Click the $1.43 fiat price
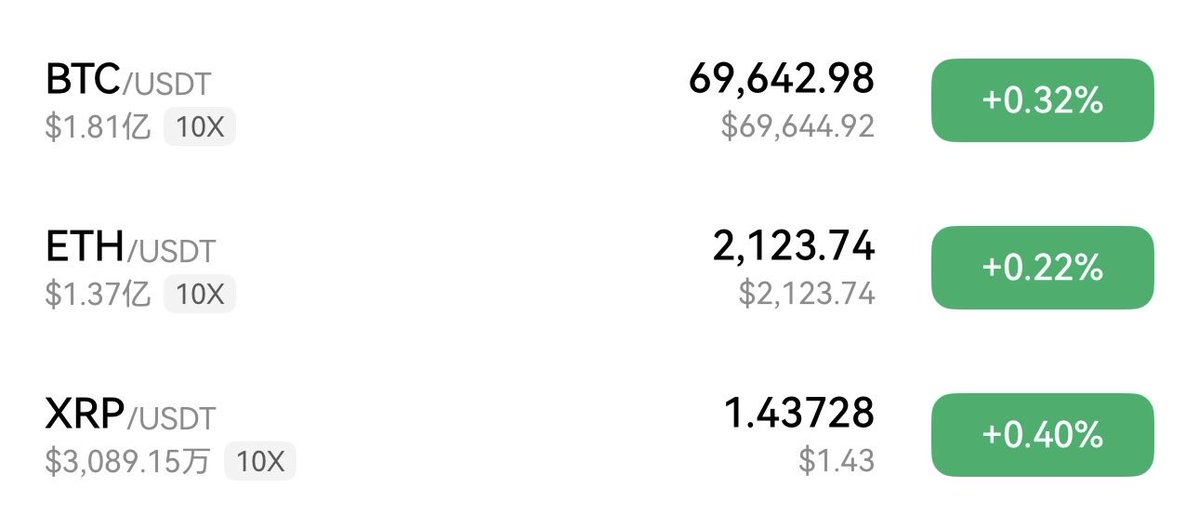 (x=836, y=460)
